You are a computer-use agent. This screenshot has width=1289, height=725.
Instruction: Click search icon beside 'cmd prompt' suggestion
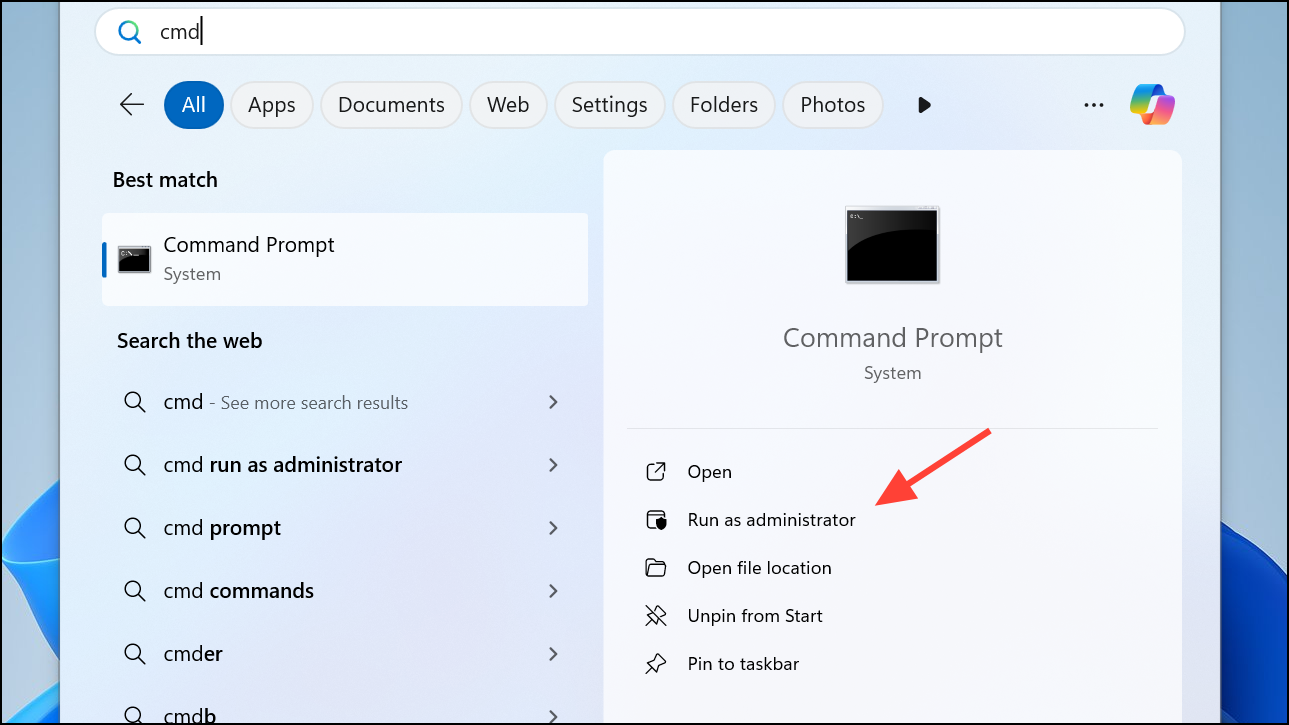(x=134, y=528)
